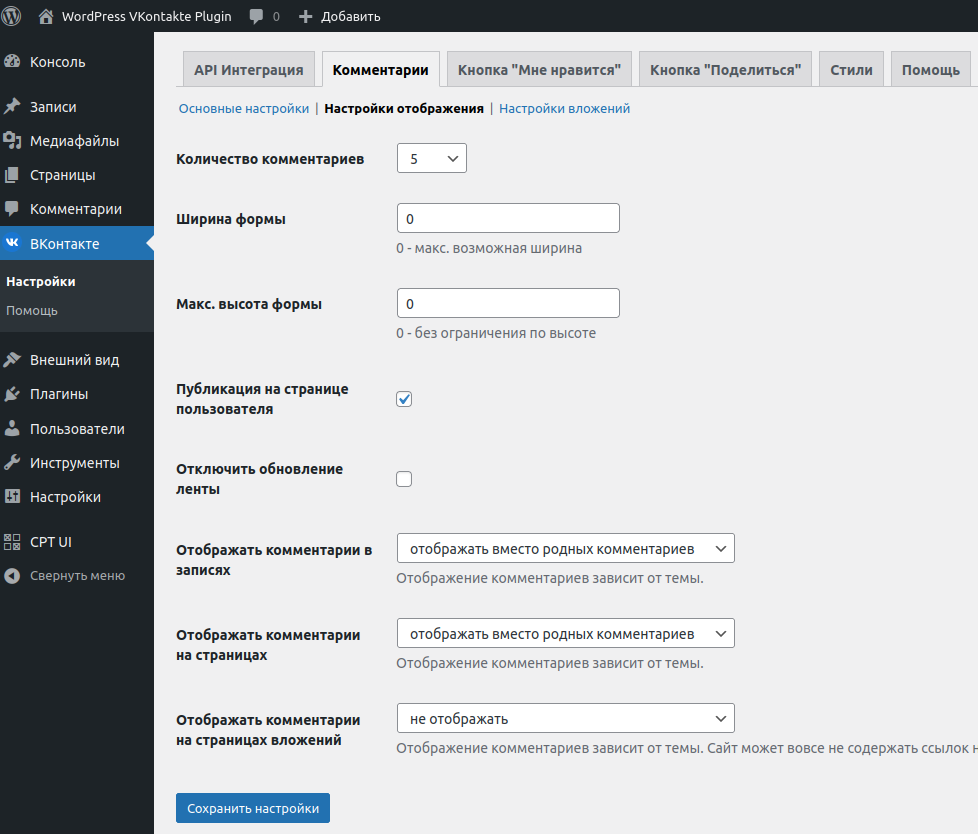Open the Количество комментариев dropdown
Viewport: 978px width, 834px height.
tap(432, 158)
